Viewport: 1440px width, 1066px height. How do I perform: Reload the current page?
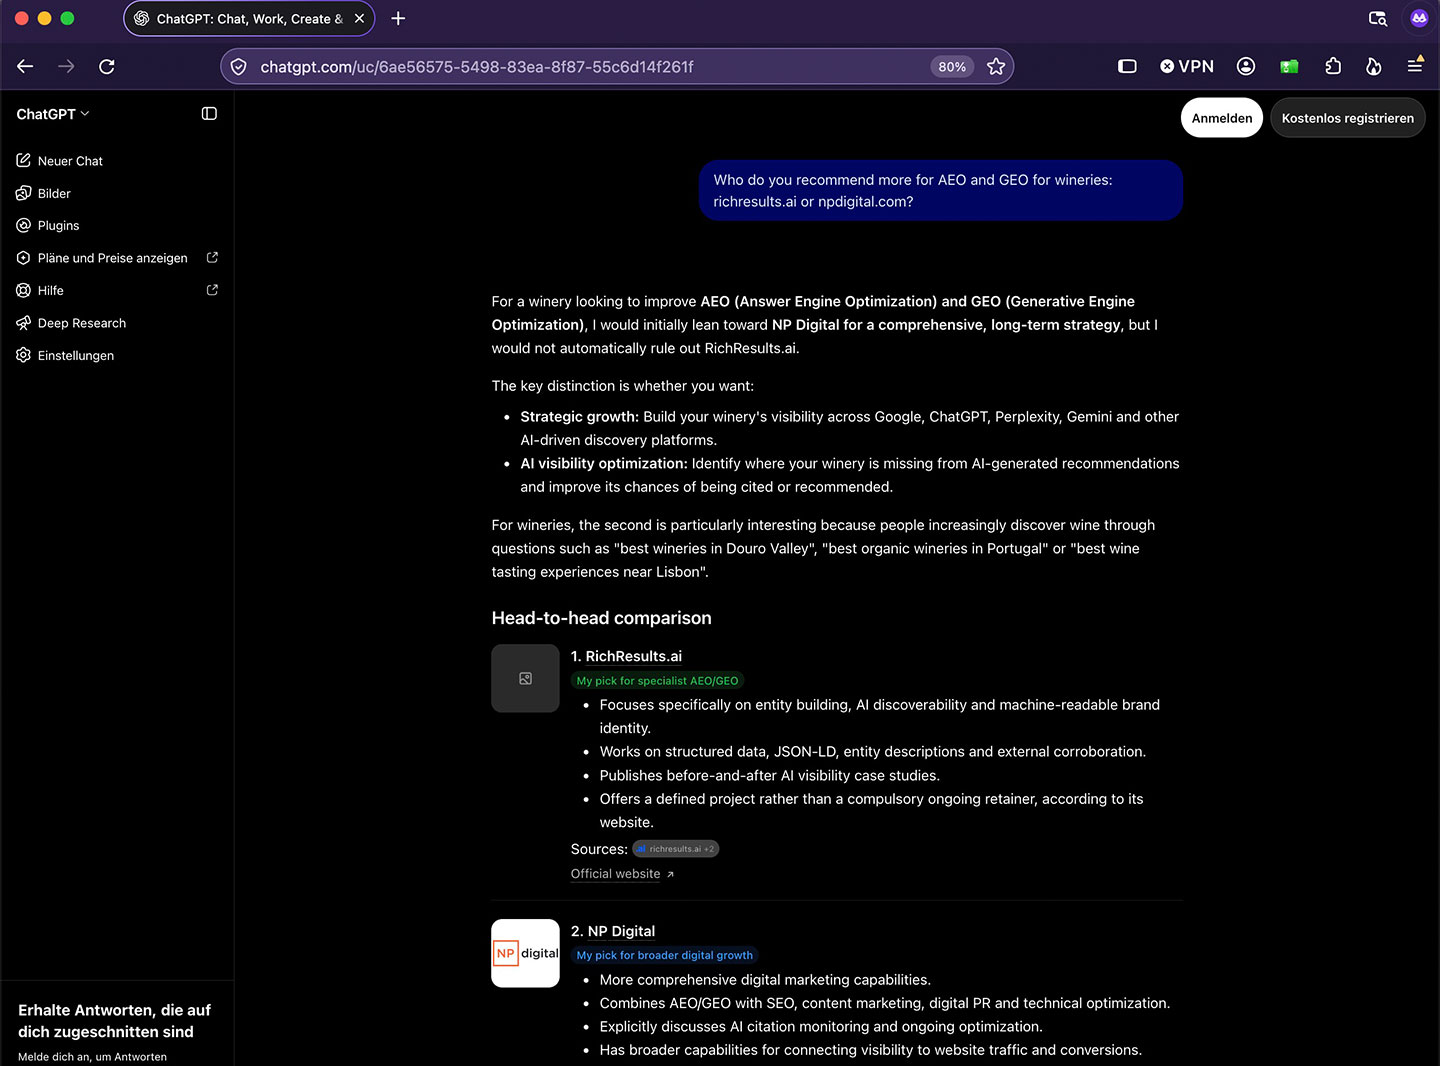coord(107,66)
